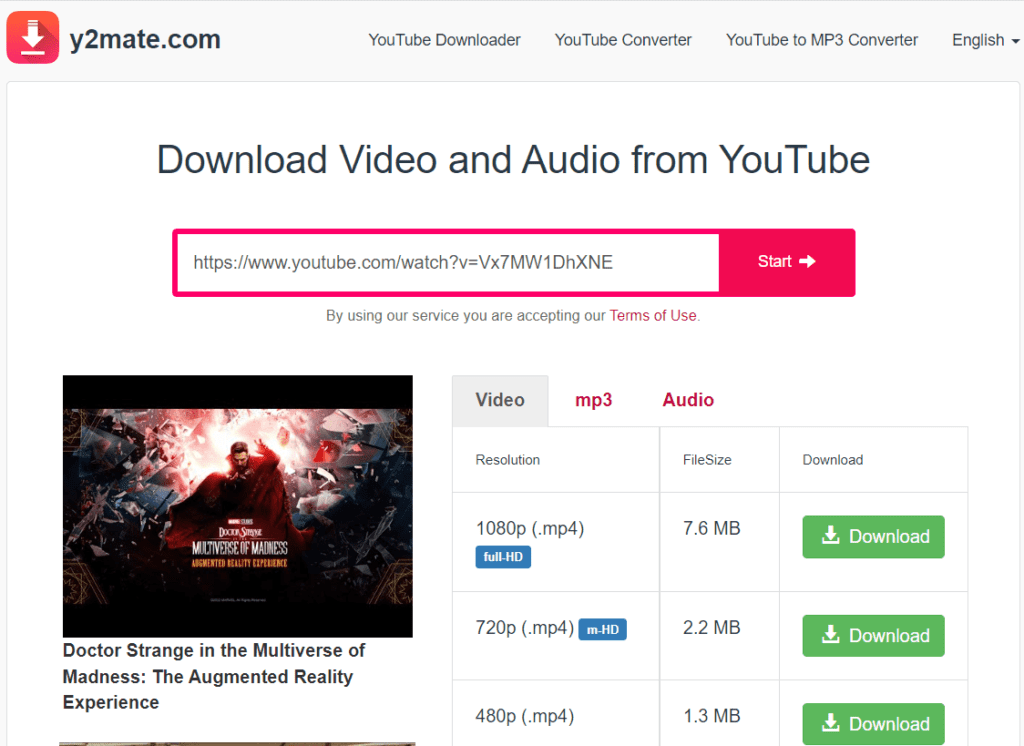Click the m-HD badge
Image resolution: width=1024 pixels, height=746 pixels.
coord(602,630)
